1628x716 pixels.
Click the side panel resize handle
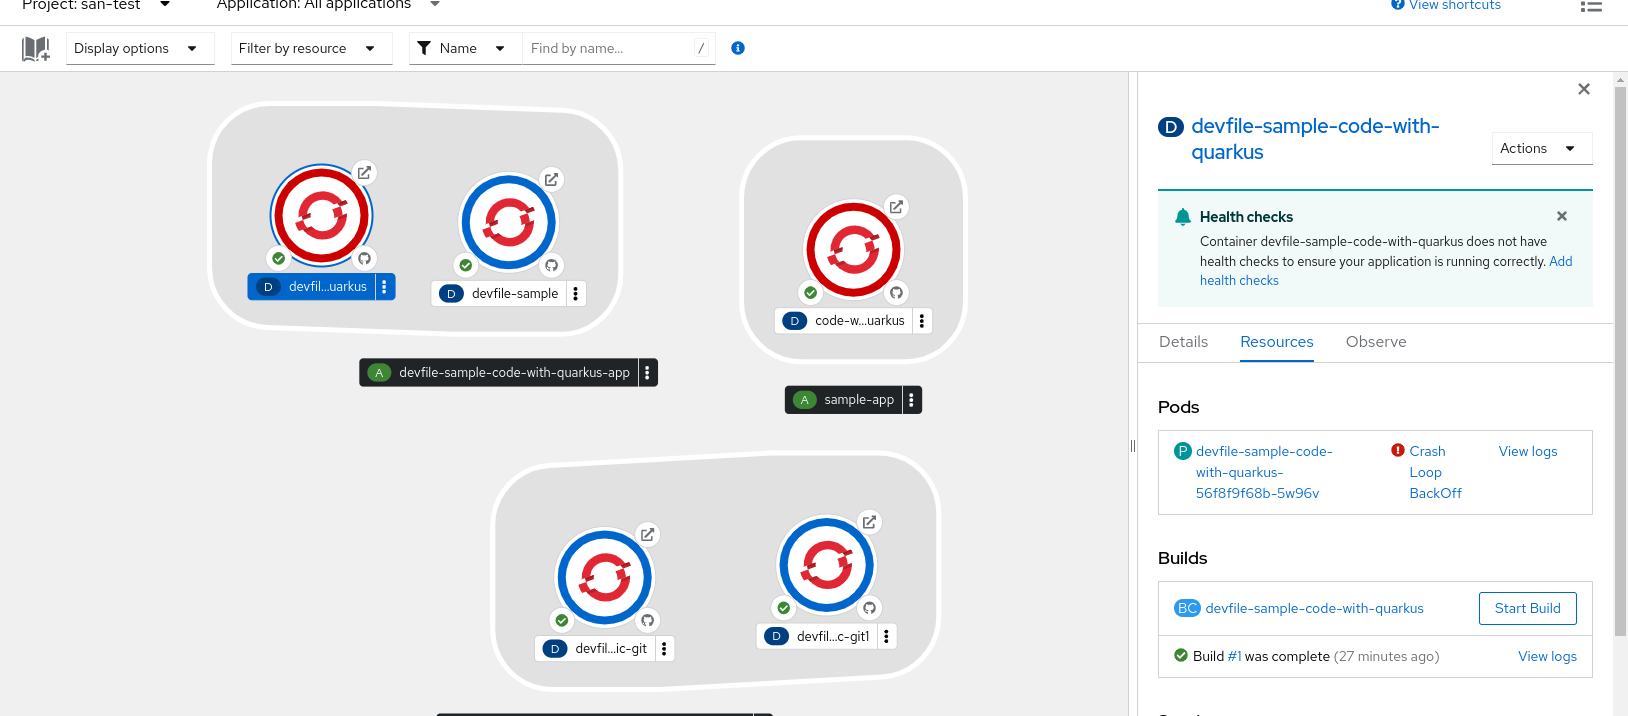pos(1133,446)
